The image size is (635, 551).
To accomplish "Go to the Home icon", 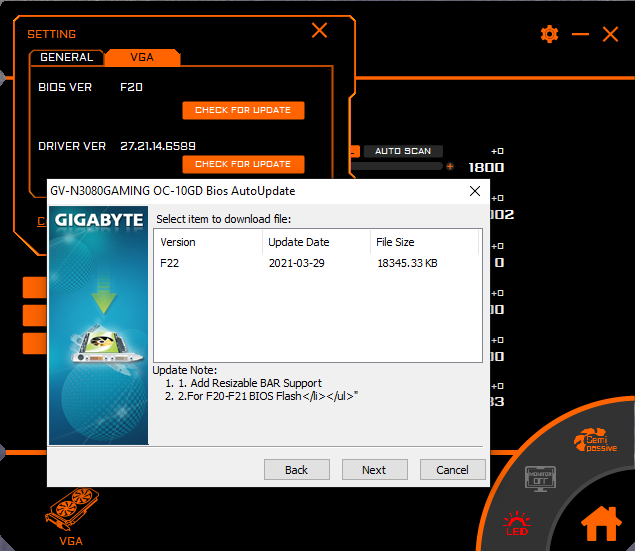I will pyautogui.click(x=601, y=523).
